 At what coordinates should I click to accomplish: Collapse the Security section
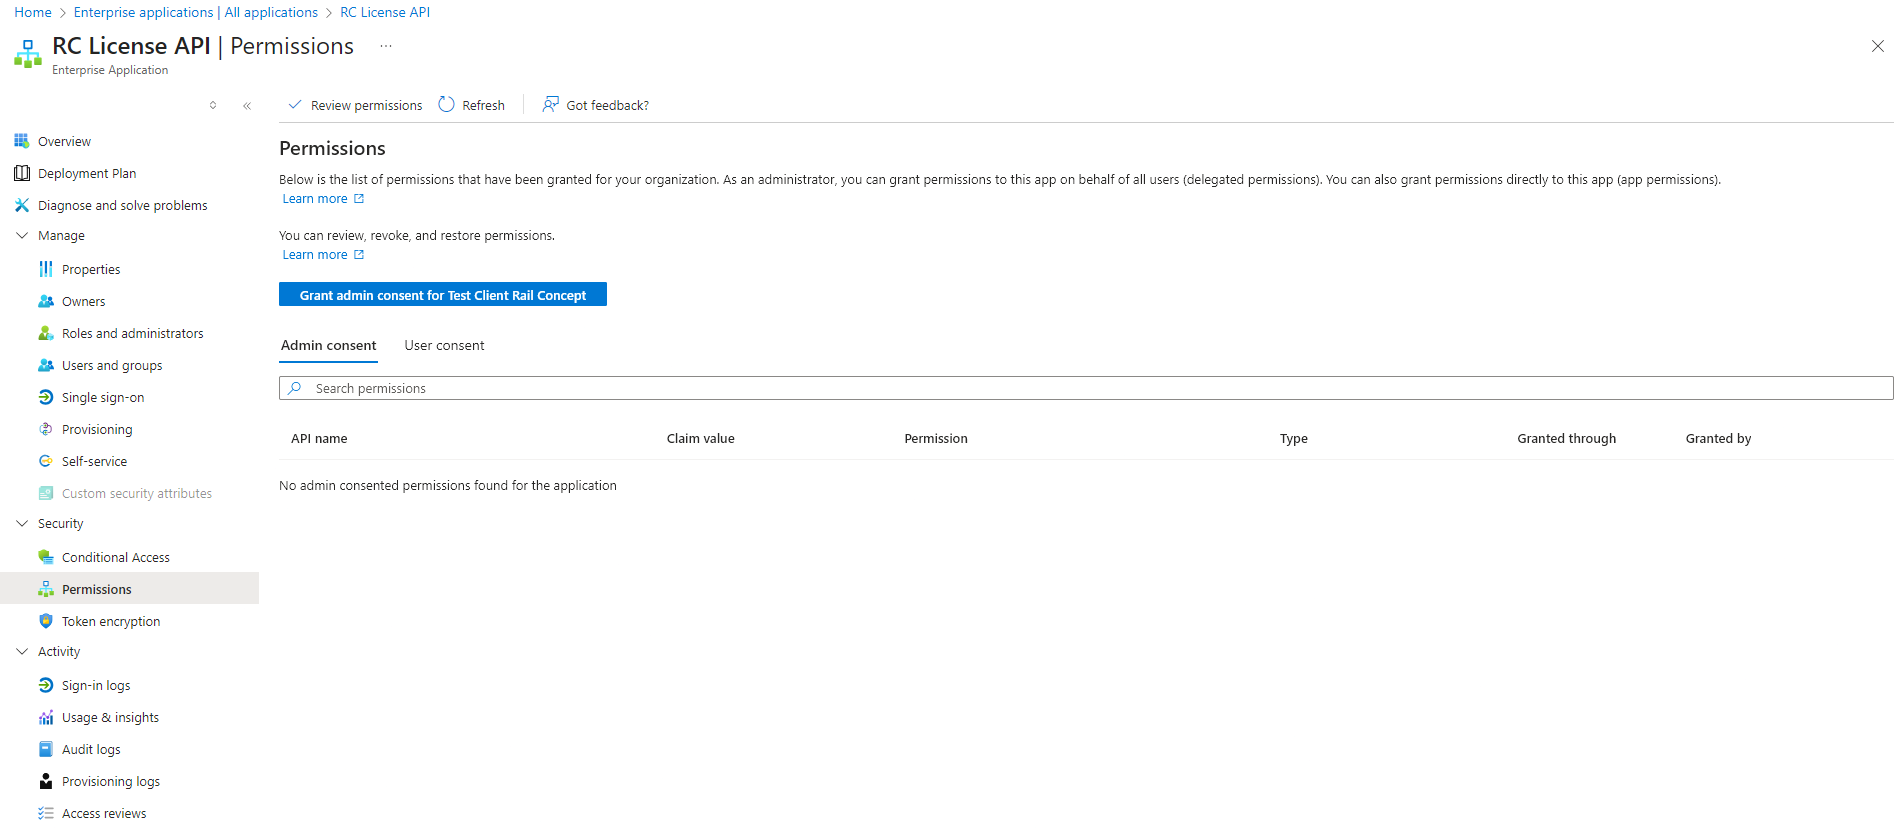click(22, 524)
